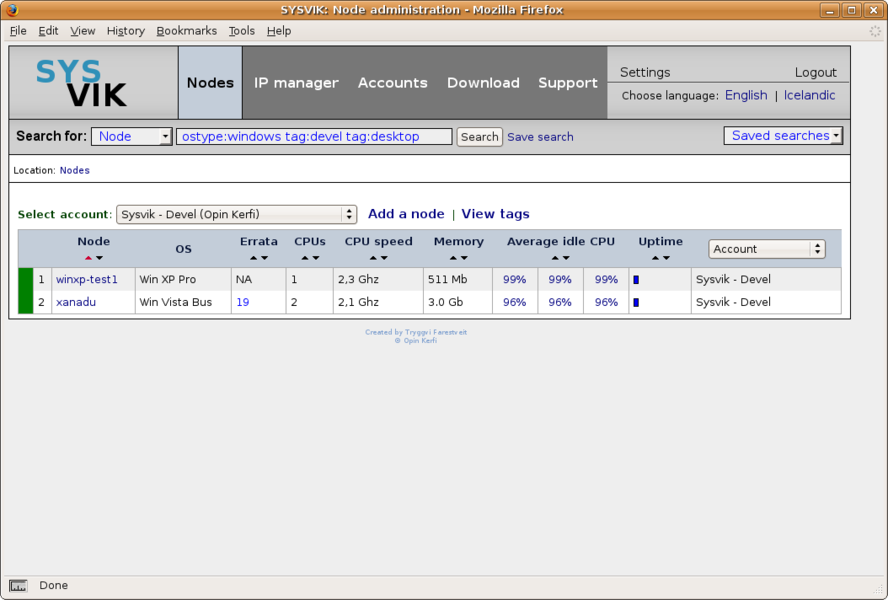888x600 pixels.
Task: Expand the Select account dropdown
Action: point(236,214)
